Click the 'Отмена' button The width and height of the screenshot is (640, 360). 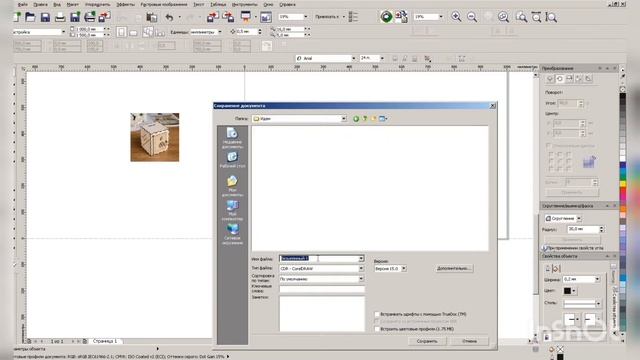click(x=469, y=341)
